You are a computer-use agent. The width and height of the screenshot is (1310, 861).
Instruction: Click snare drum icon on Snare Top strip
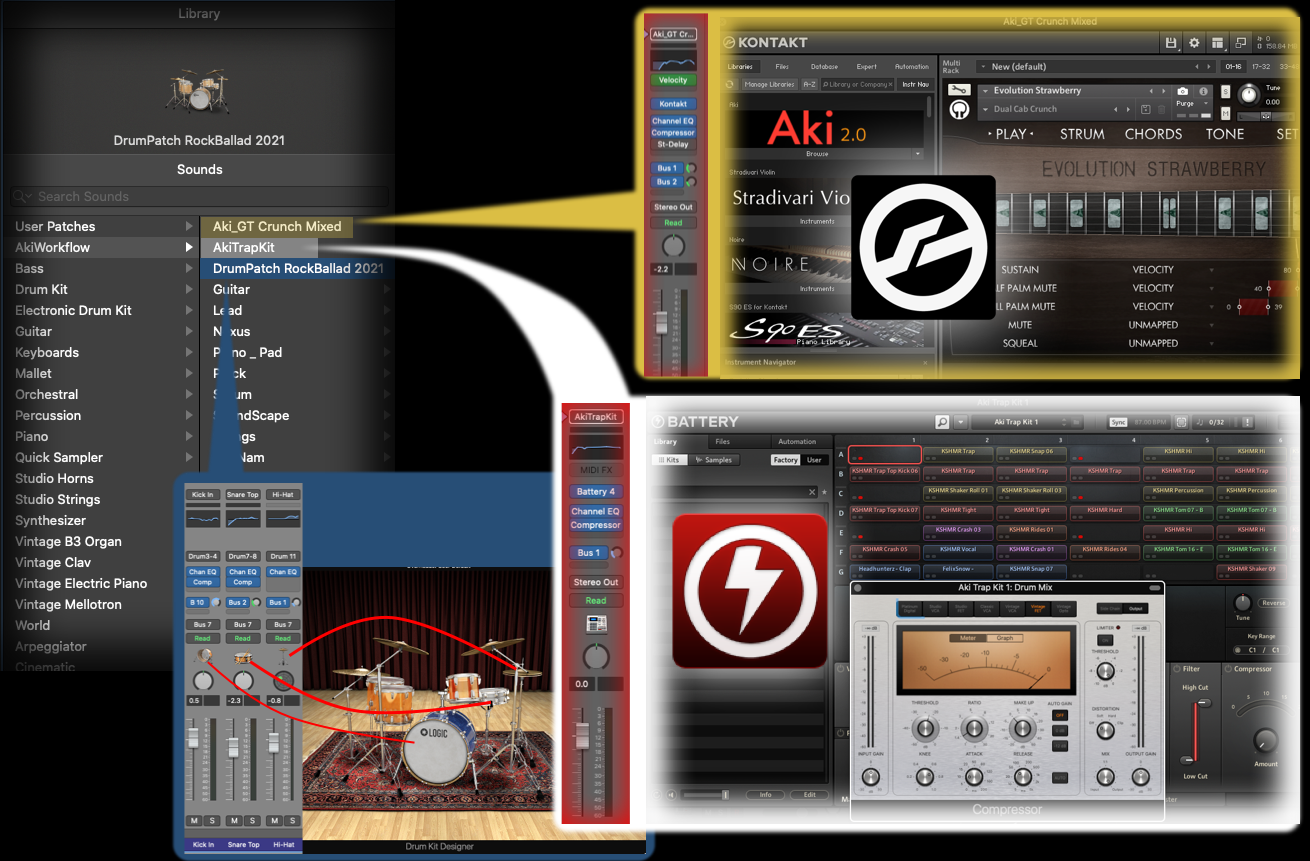pos(243,658)
